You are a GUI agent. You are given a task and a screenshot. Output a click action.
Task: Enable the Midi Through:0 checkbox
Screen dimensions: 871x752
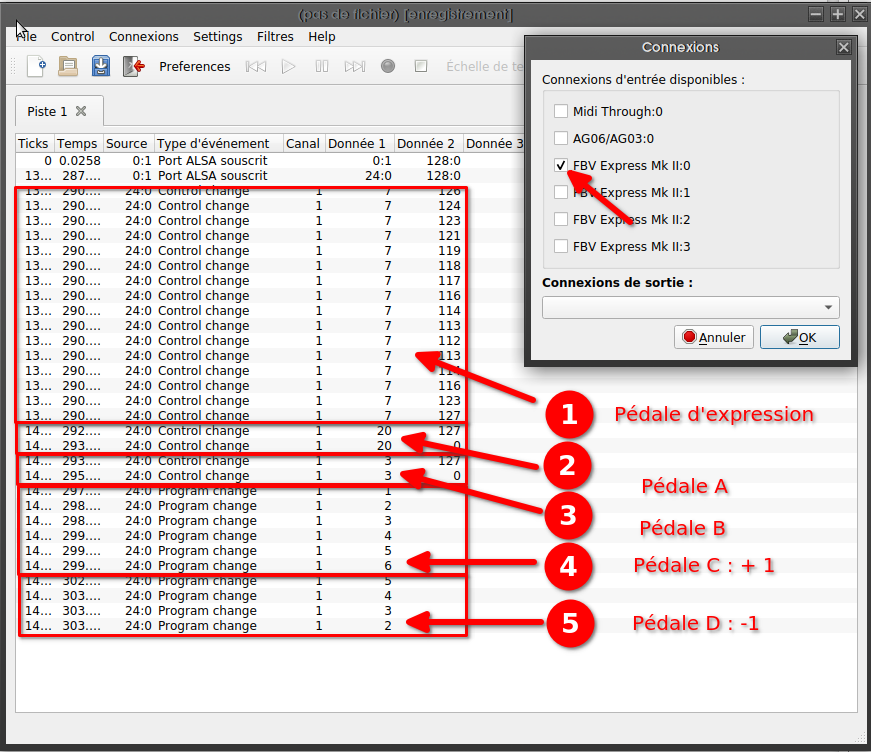click(x=561, y=111)
